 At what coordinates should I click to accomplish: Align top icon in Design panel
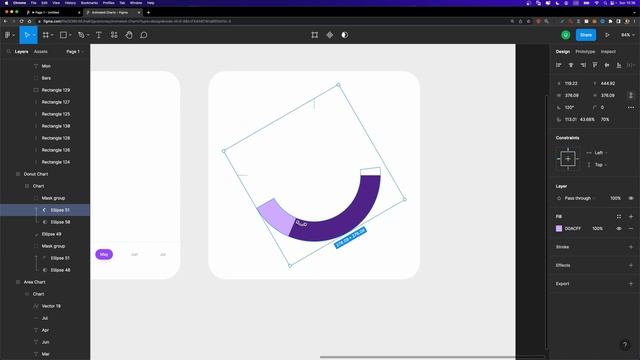595,65
